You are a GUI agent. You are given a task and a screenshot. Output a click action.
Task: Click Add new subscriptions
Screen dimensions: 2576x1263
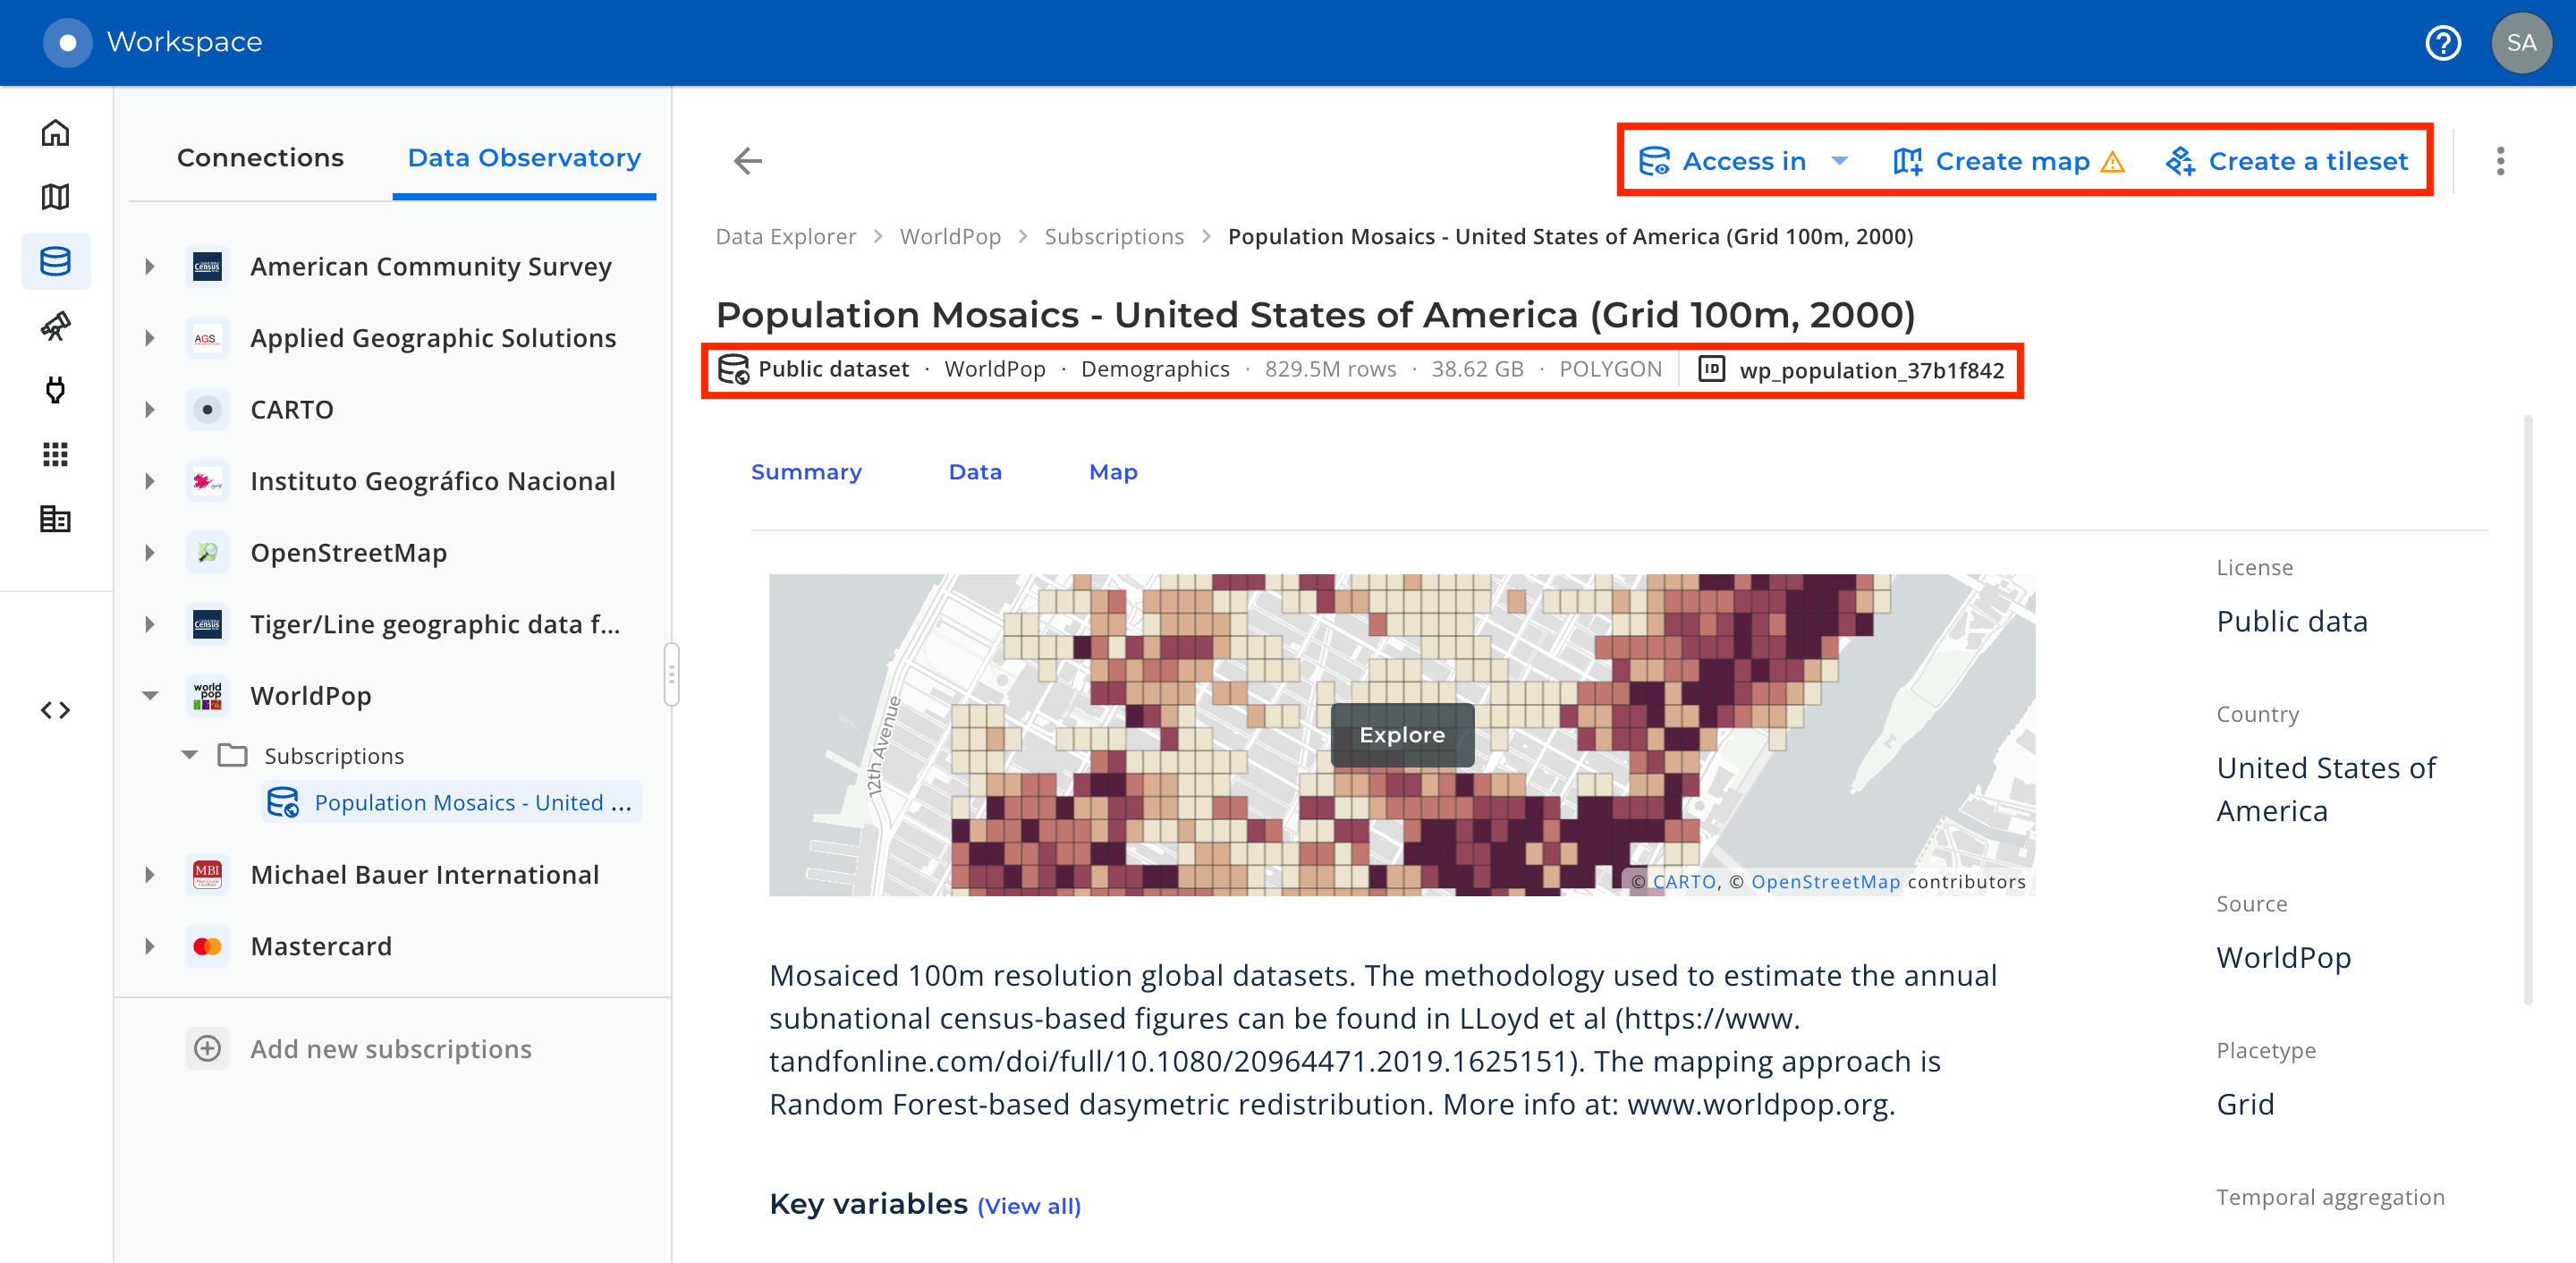click(390, 1049)
